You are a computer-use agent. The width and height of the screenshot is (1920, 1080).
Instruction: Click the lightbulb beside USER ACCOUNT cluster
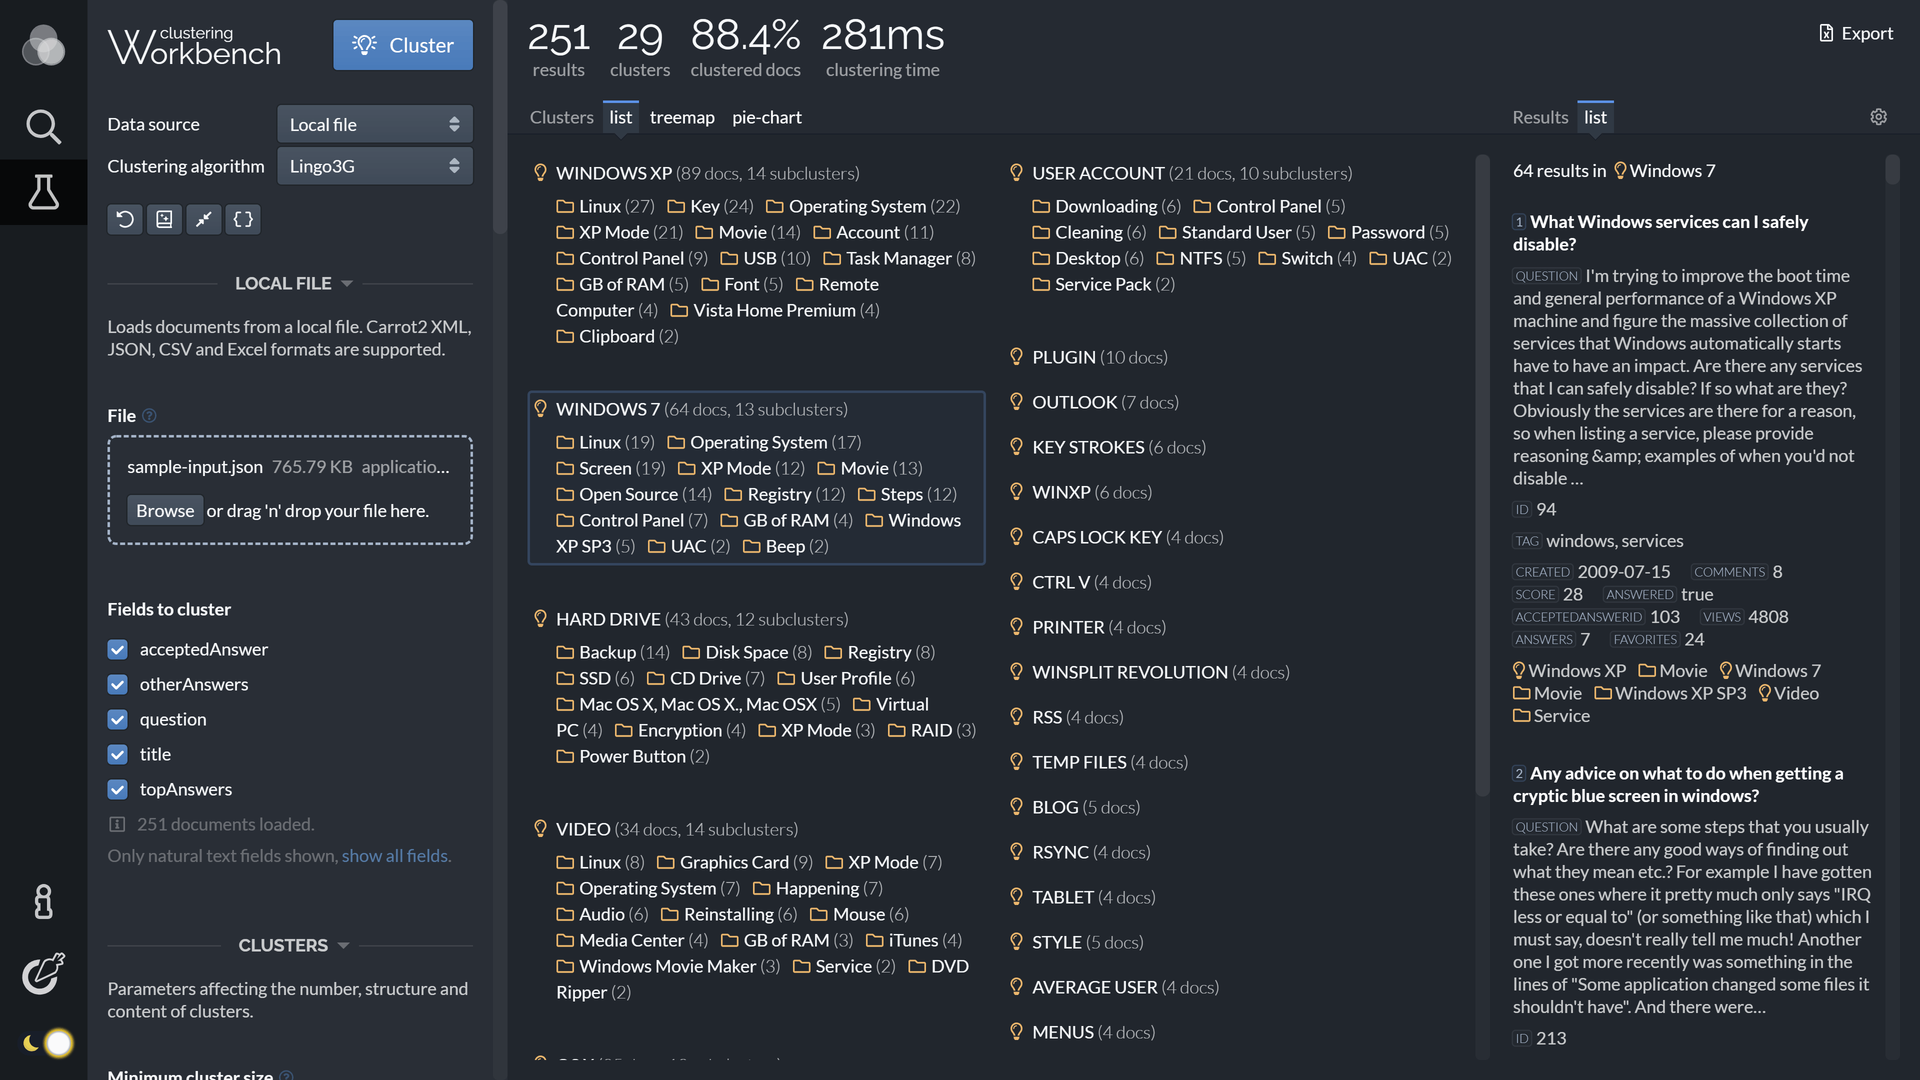click(1016, 172)
